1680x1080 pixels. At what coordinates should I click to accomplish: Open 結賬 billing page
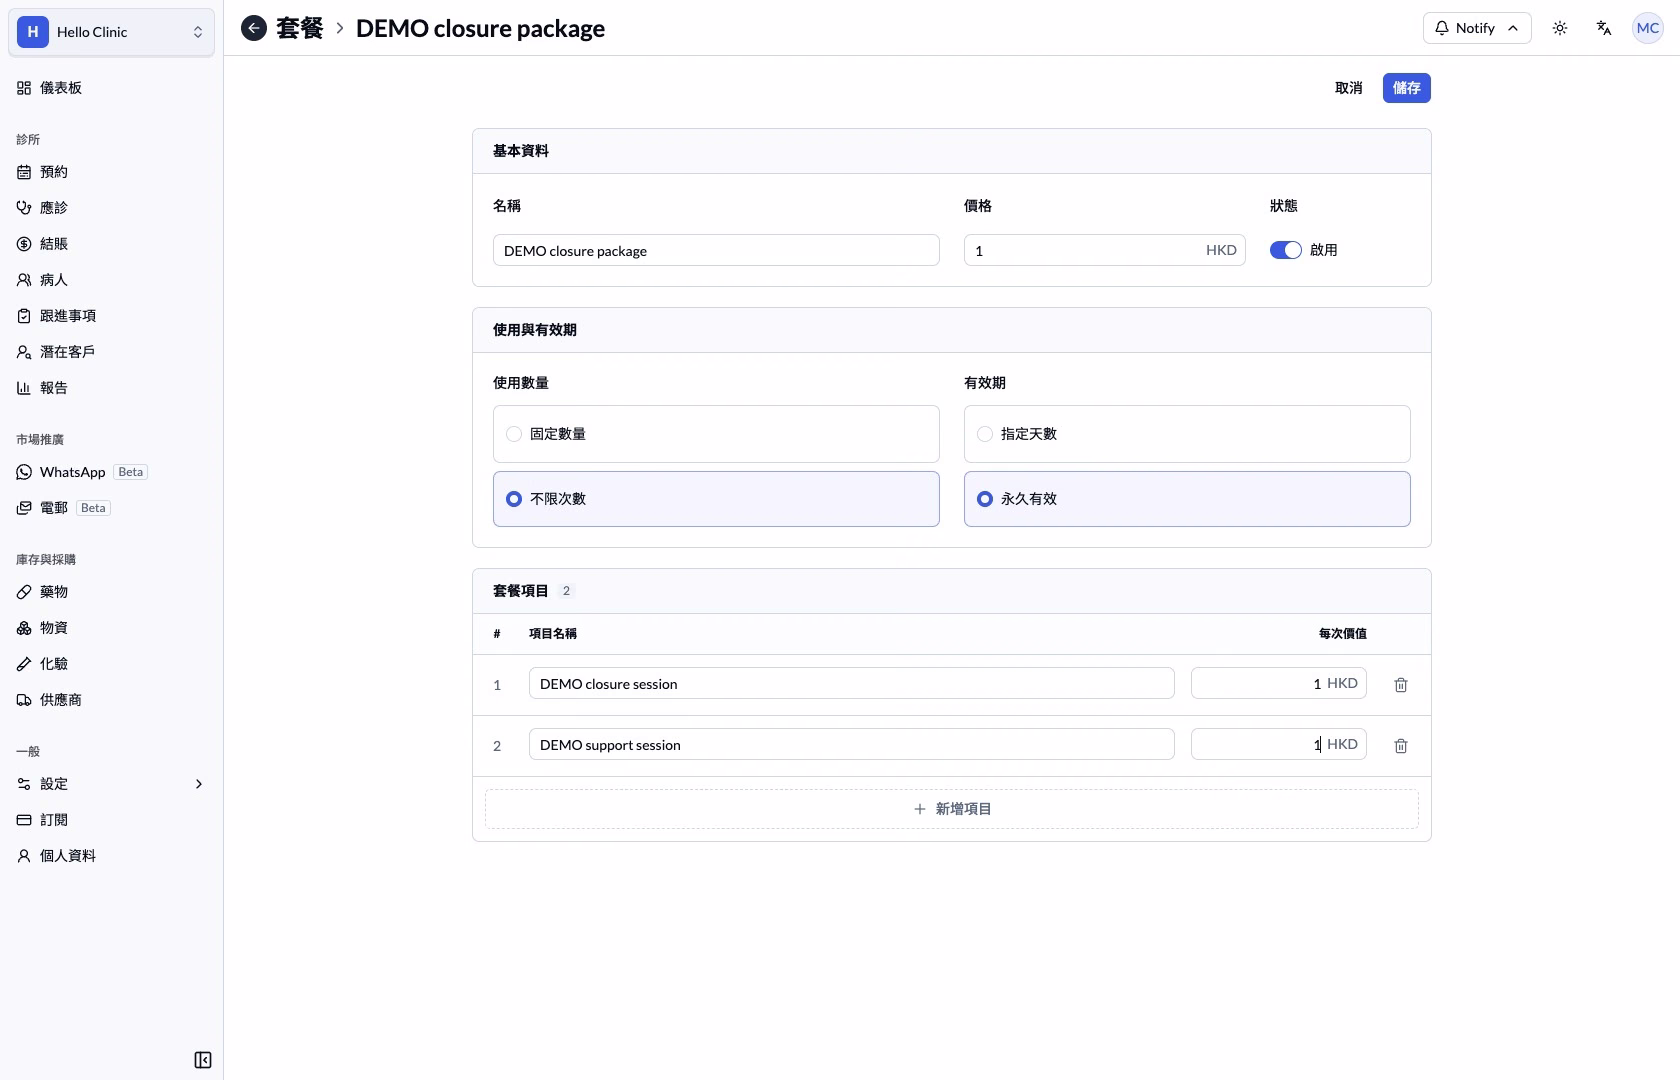coord(111,244)
